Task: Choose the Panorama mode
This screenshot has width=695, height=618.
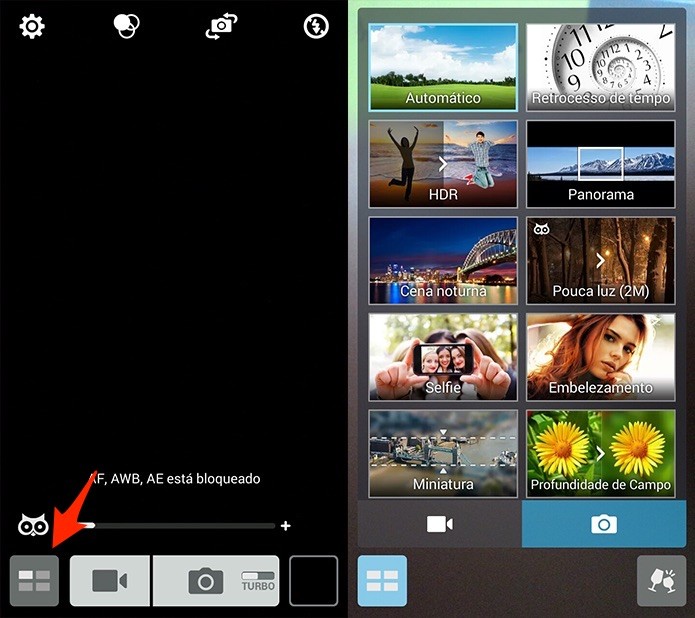Action: click(x=601, y=164)
